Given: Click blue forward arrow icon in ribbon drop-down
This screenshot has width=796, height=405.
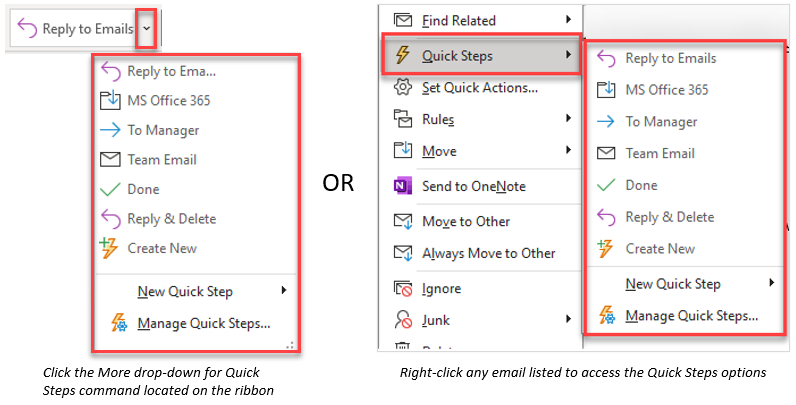Looking at the screenshot, I should pos(110,130).
